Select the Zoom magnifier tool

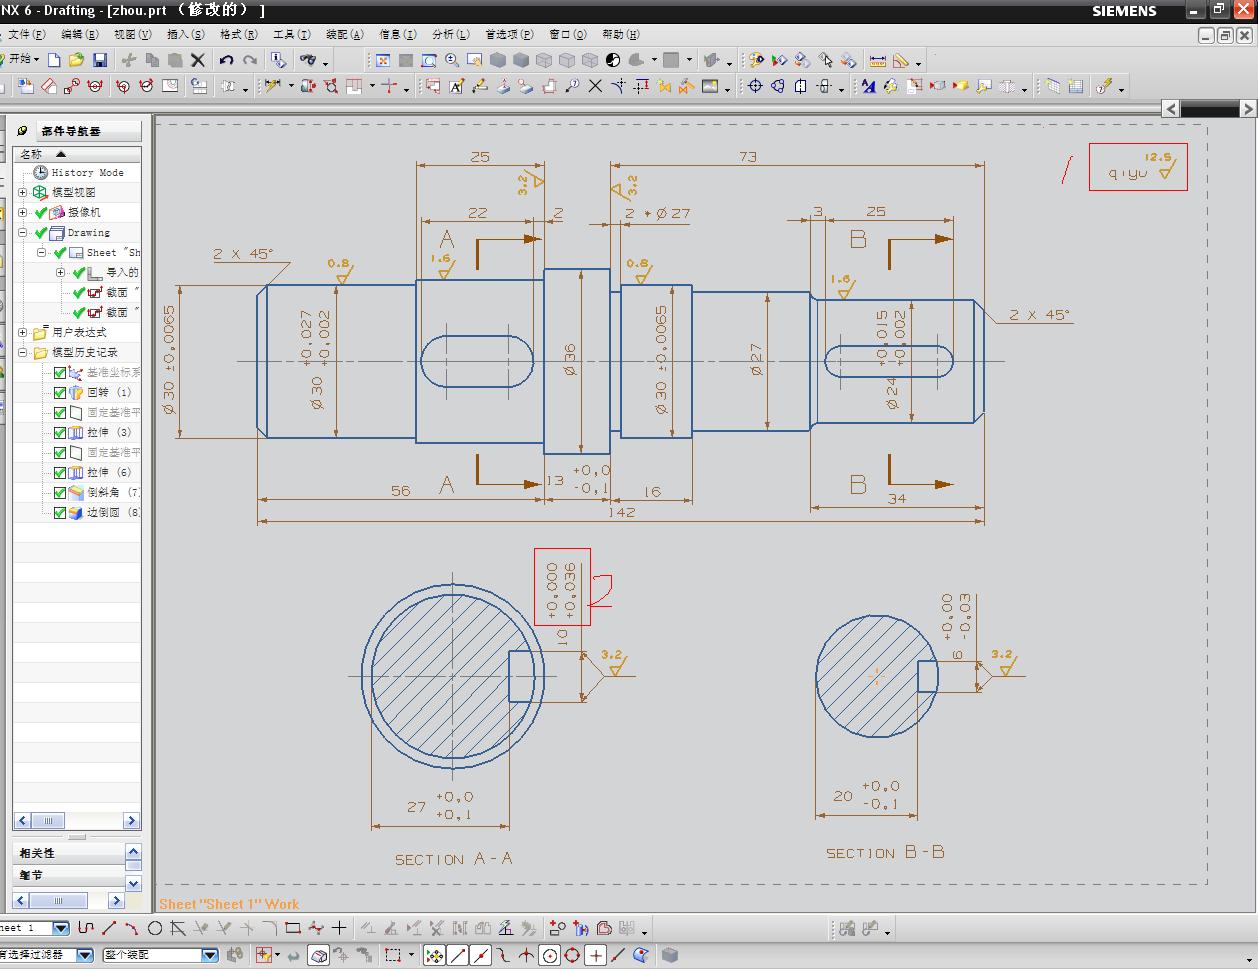pyautogui.click(x=452, y=60)
